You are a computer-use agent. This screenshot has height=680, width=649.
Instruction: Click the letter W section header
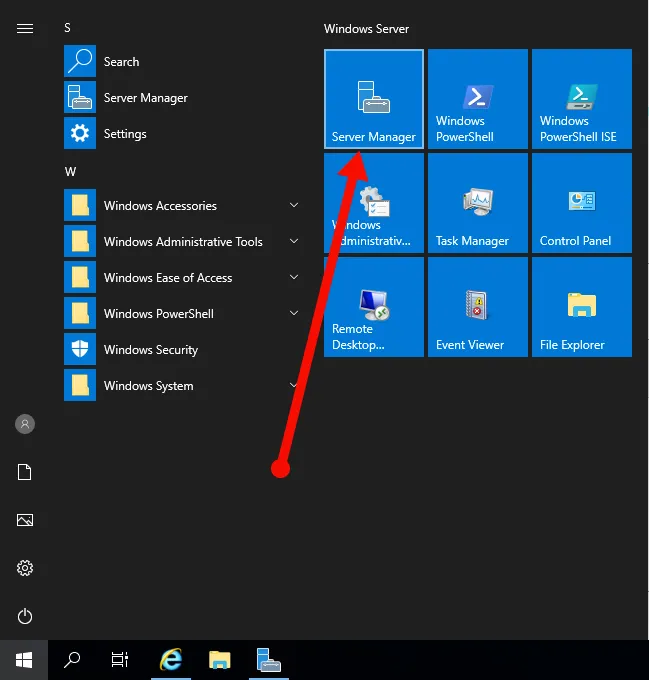[70, 172]
